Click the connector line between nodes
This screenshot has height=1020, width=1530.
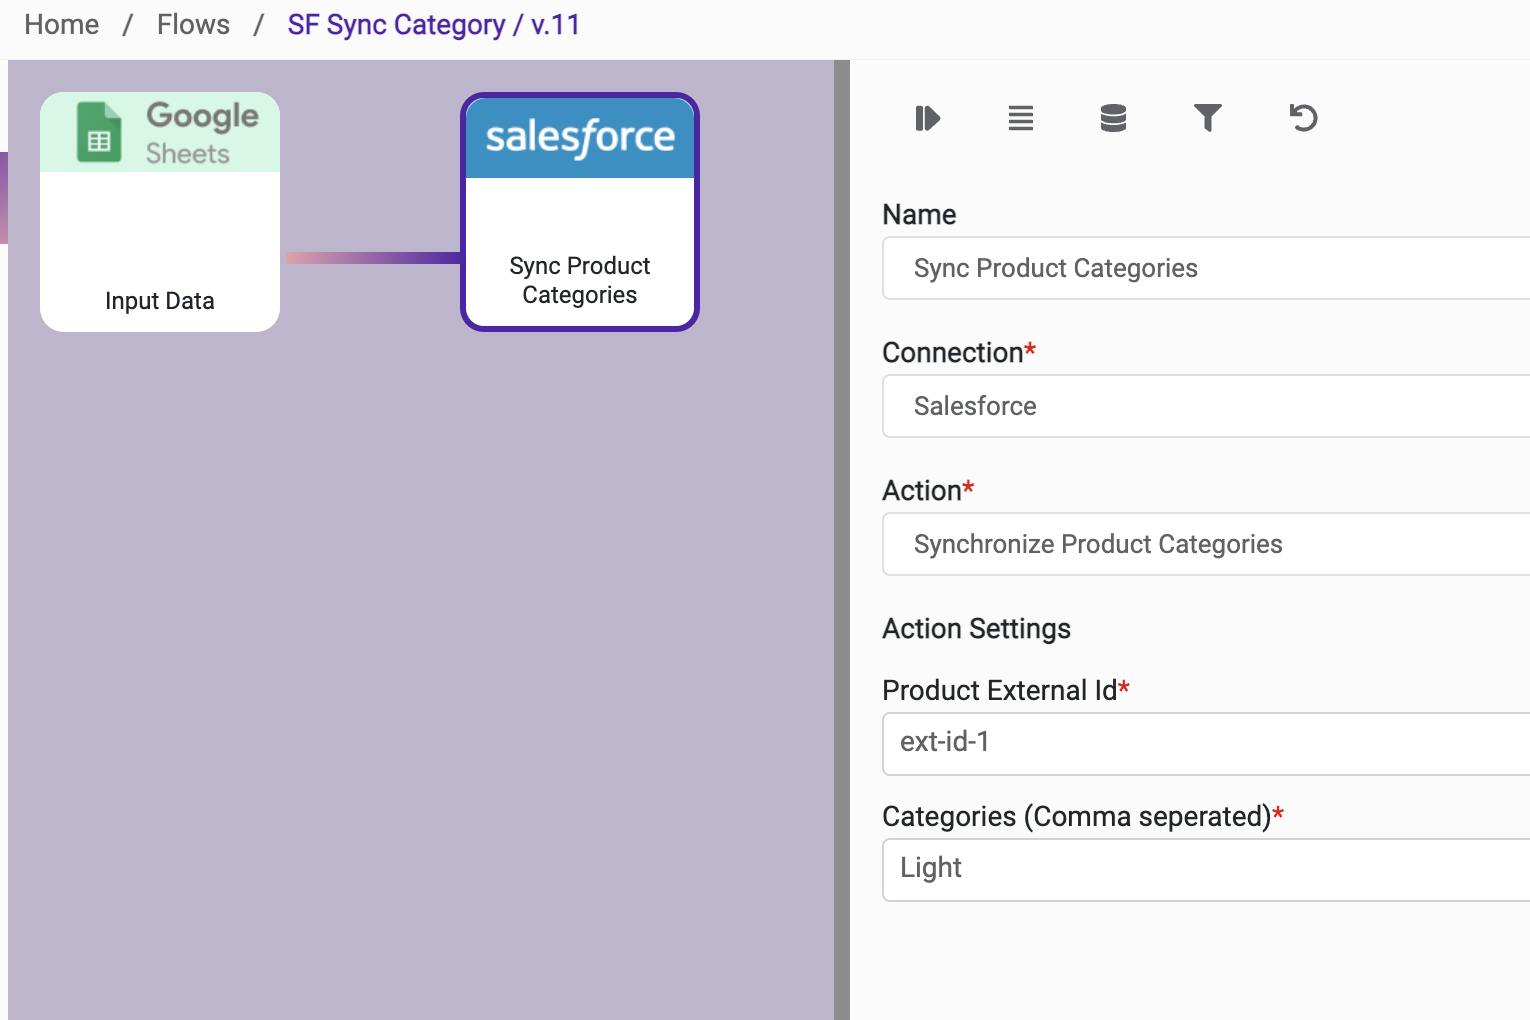click(372, 258)
